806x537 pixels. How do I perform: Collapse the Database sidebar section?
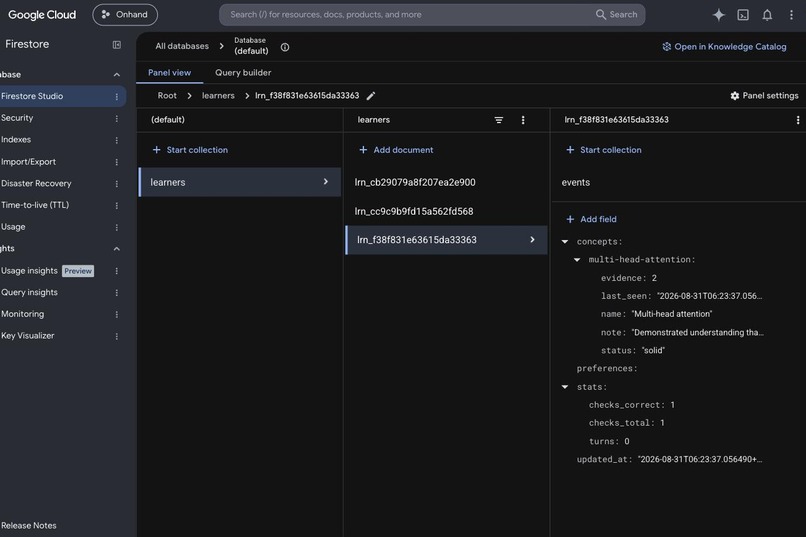(117, 75)
